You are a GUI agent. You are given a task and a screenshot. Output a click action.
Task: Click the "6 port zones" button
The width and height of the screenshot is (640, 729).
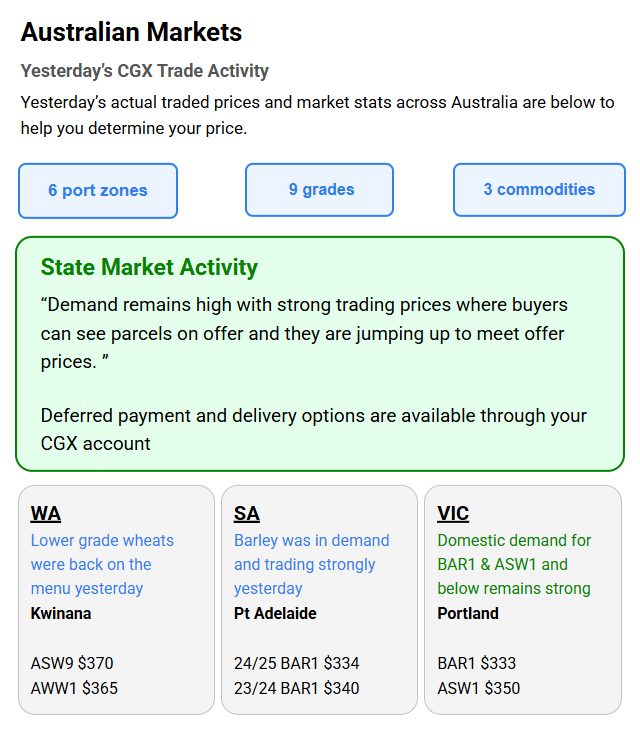98,191
